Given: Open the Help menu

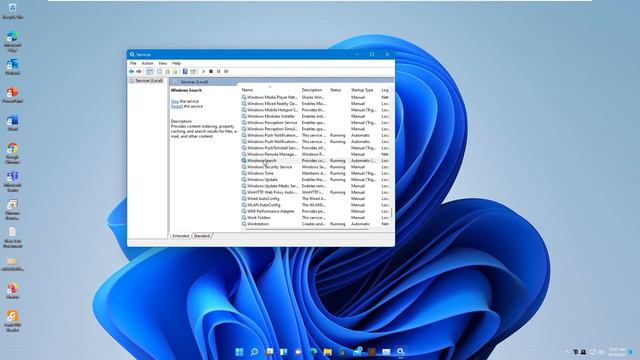Looking at the screenshot, I should [x=176, y=63].
